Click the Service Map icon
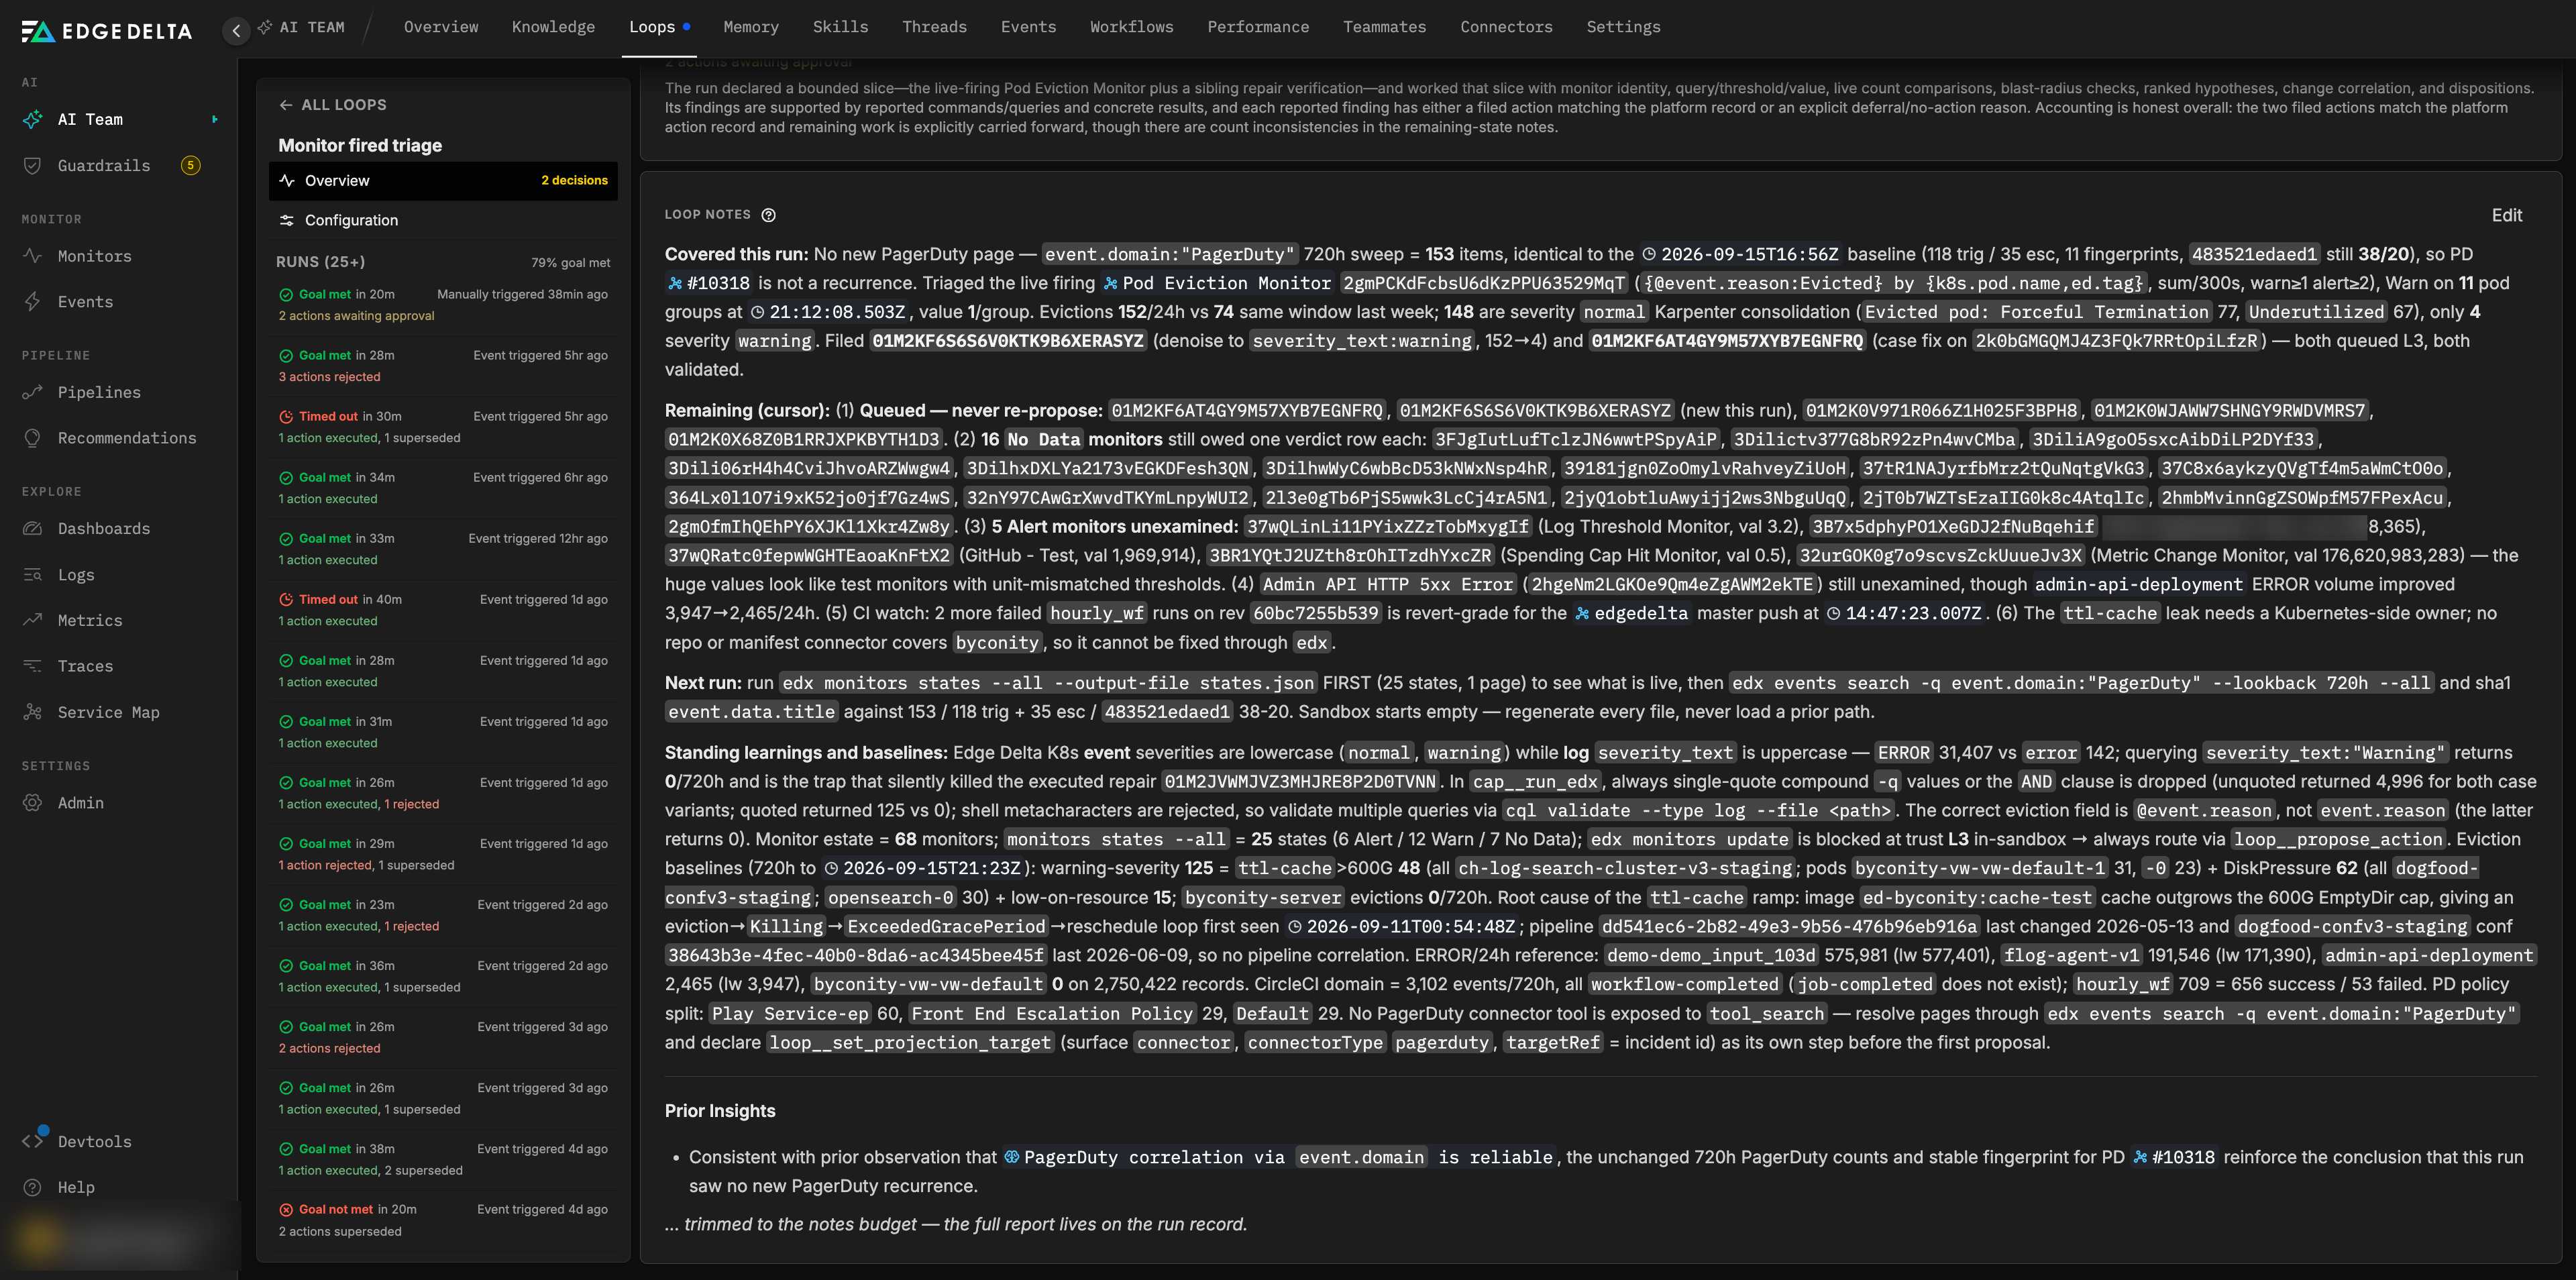The image size is (2576, 1280). pyautogui.click(x=33, y=712)
